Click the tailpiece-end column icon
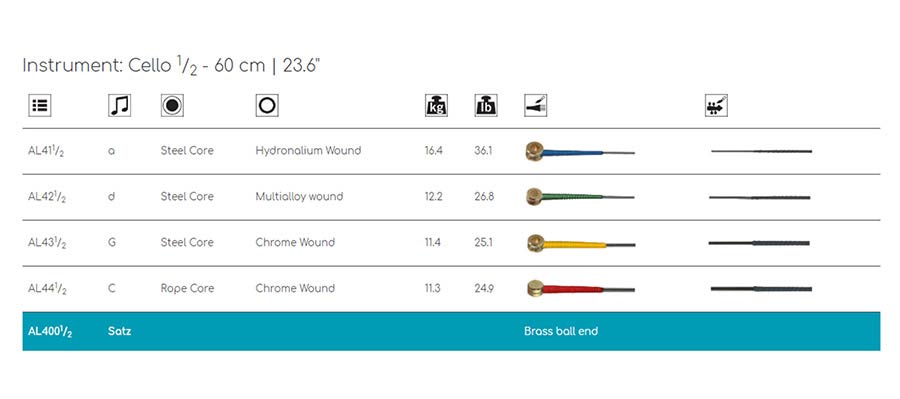900x399 pixels. (x=536, y=106)
